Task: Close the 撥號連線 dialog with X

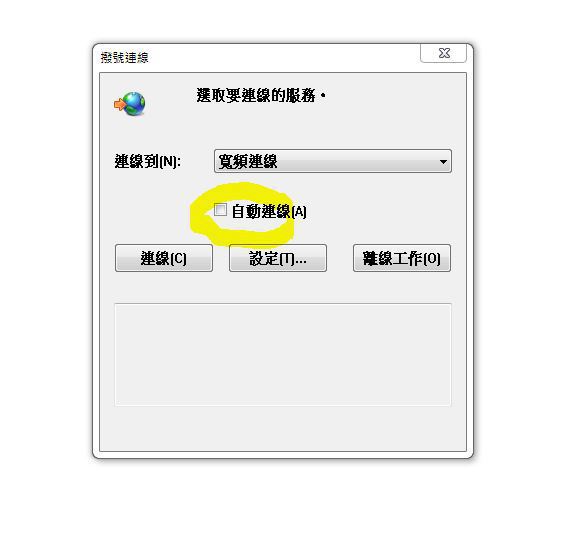Action: coord(444,53)
